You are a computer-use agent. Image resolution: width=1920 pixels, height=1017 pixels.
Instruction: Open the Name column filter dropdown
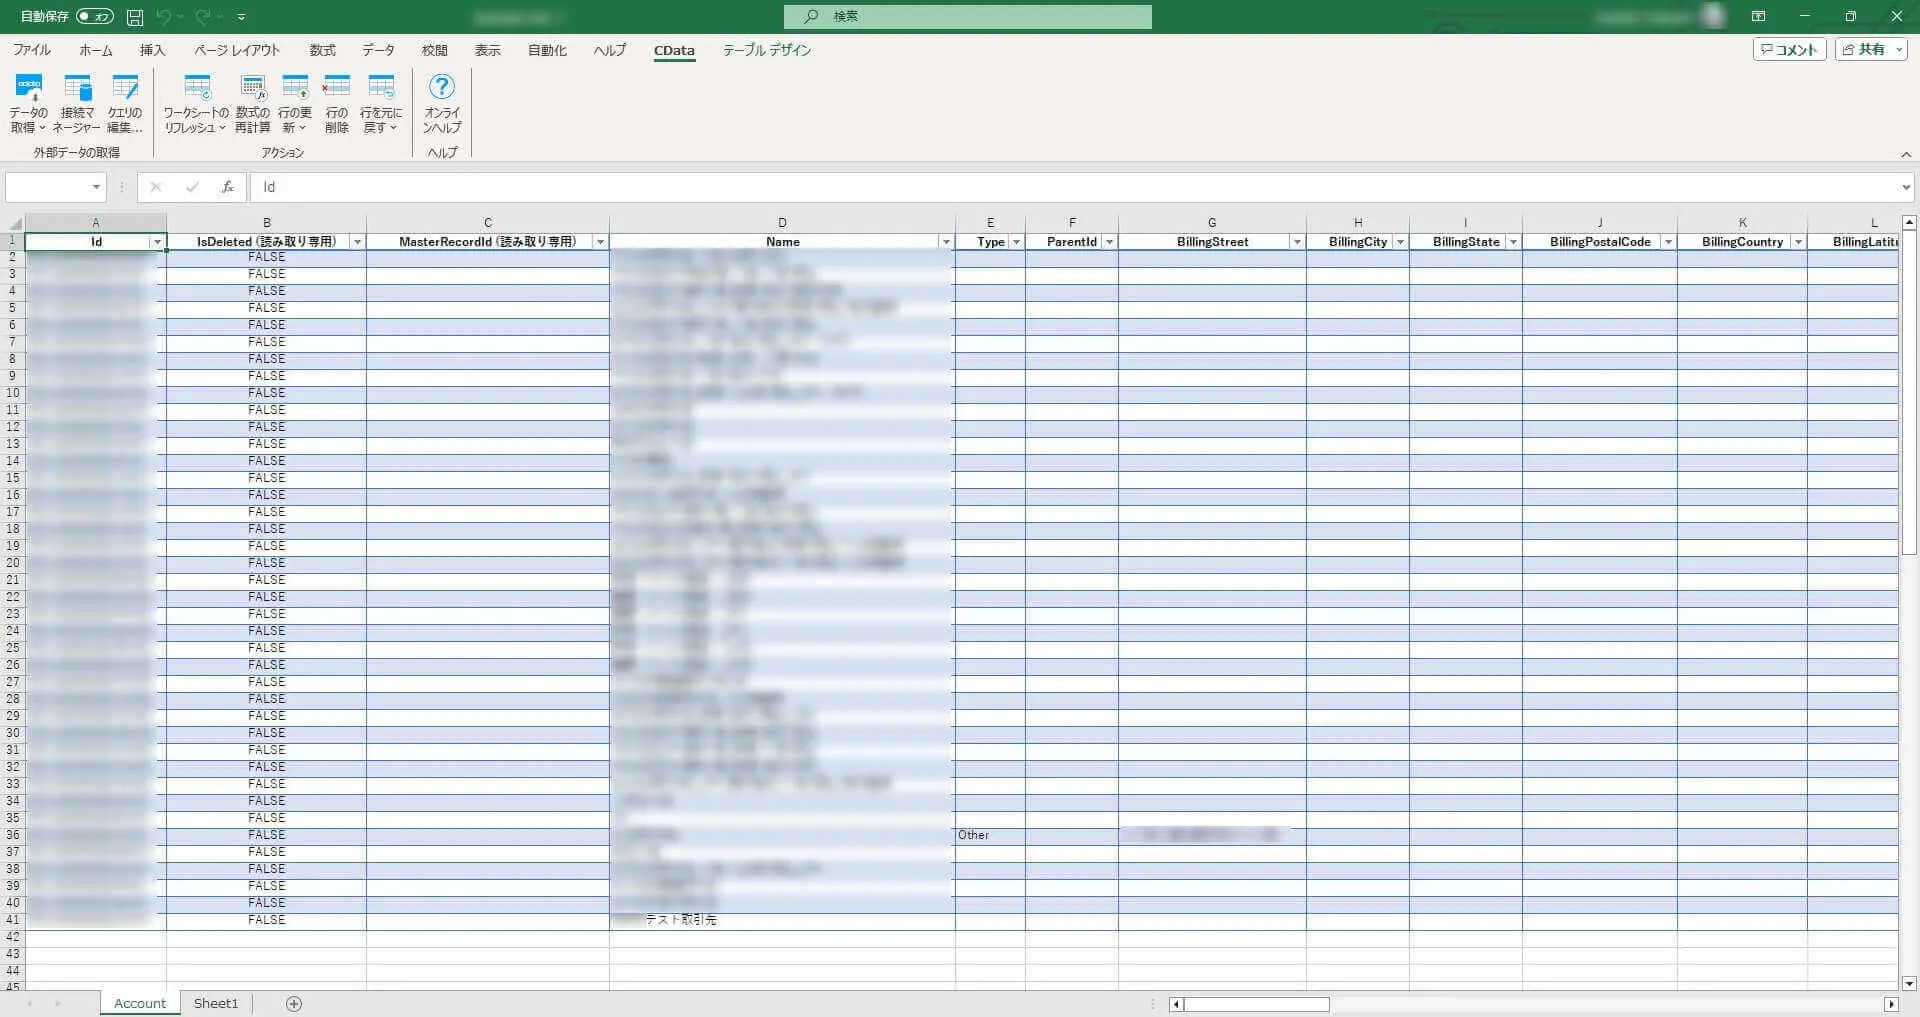[946, 242]
